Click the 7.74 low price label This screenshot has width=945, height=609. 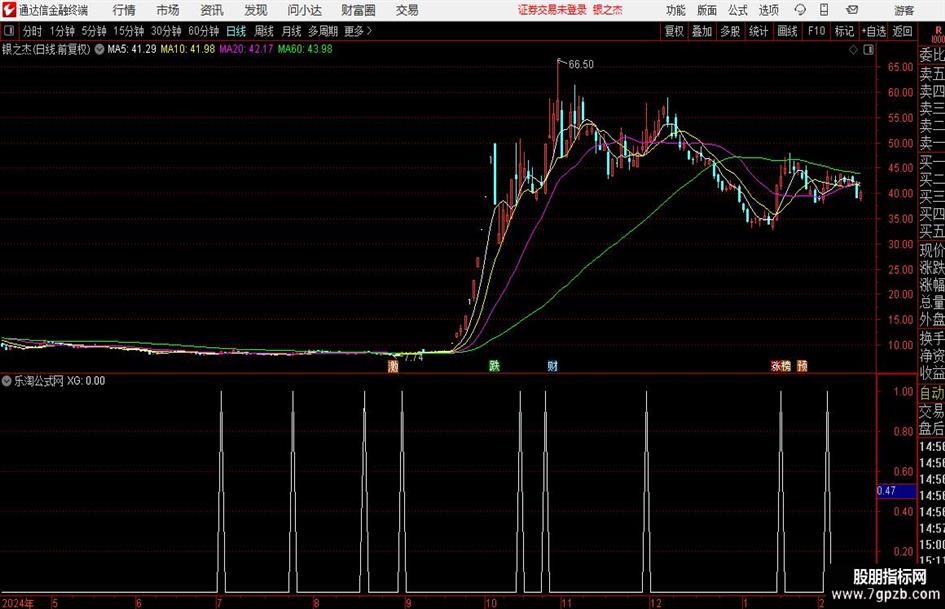click(x=413, y=358)
